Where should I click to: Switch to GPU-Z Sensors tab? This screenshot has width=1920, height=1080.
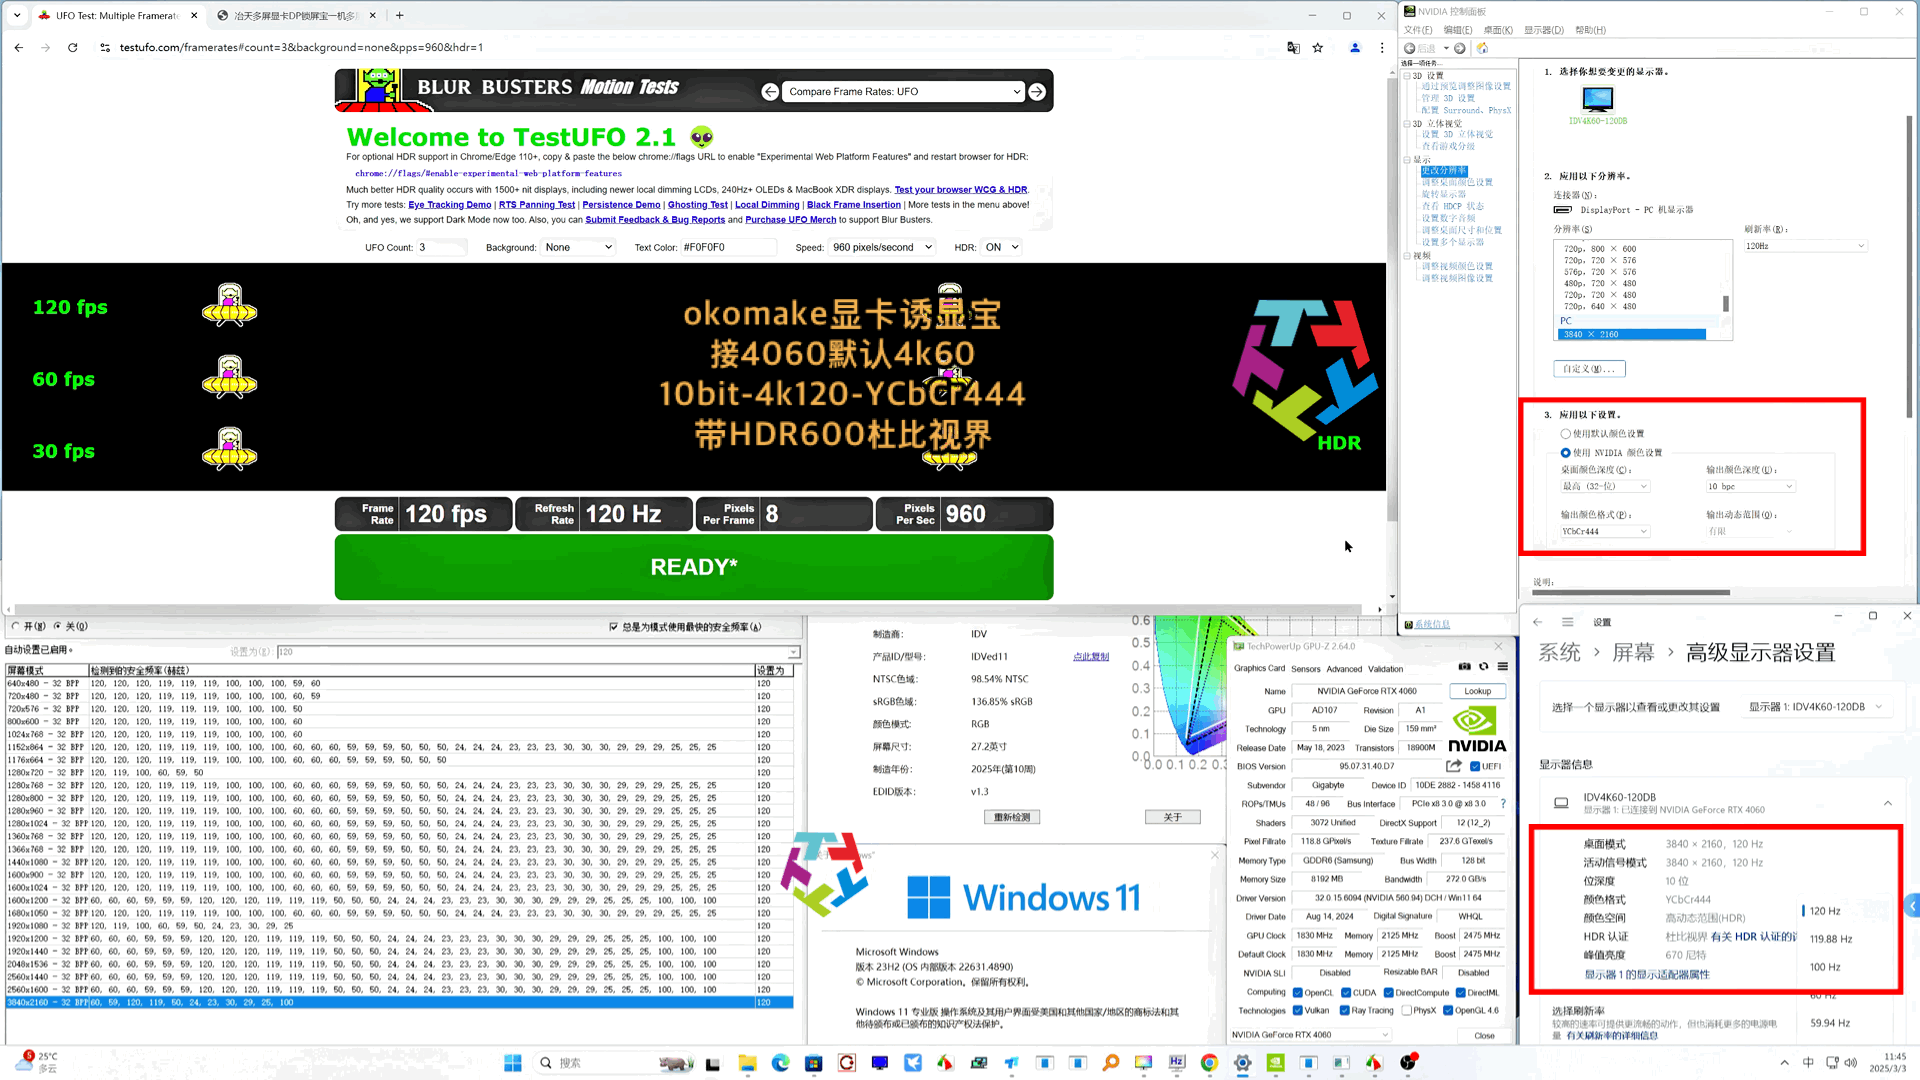coord(1305,669)
